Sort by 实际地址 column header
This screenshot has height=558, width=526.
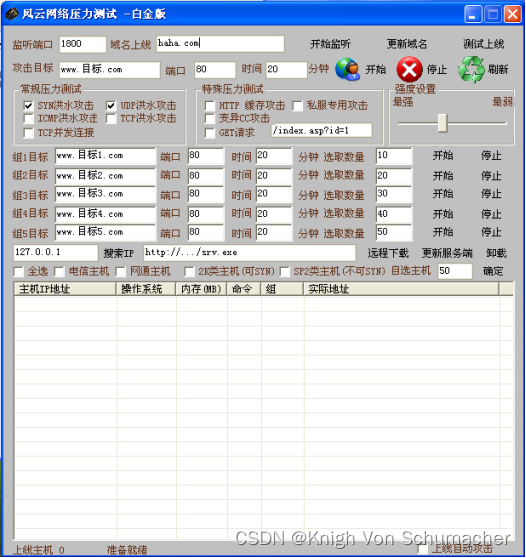pos(401,289)
